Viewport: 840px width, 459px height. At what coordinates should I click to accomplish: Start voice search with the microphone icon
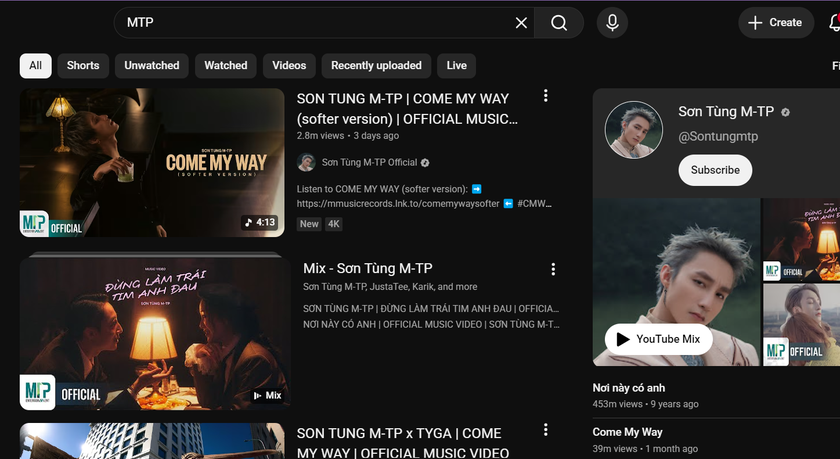click(x=612, y=22)
